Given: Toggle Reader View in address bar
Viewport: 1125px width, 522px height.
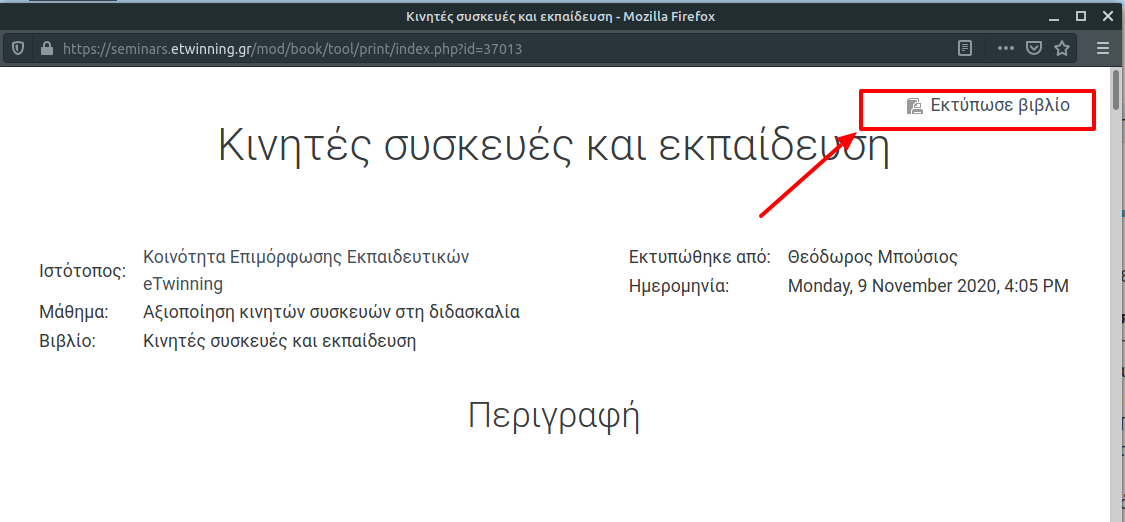Looking at the screenshot, I should pyautogui.click(x=965, y=48).
